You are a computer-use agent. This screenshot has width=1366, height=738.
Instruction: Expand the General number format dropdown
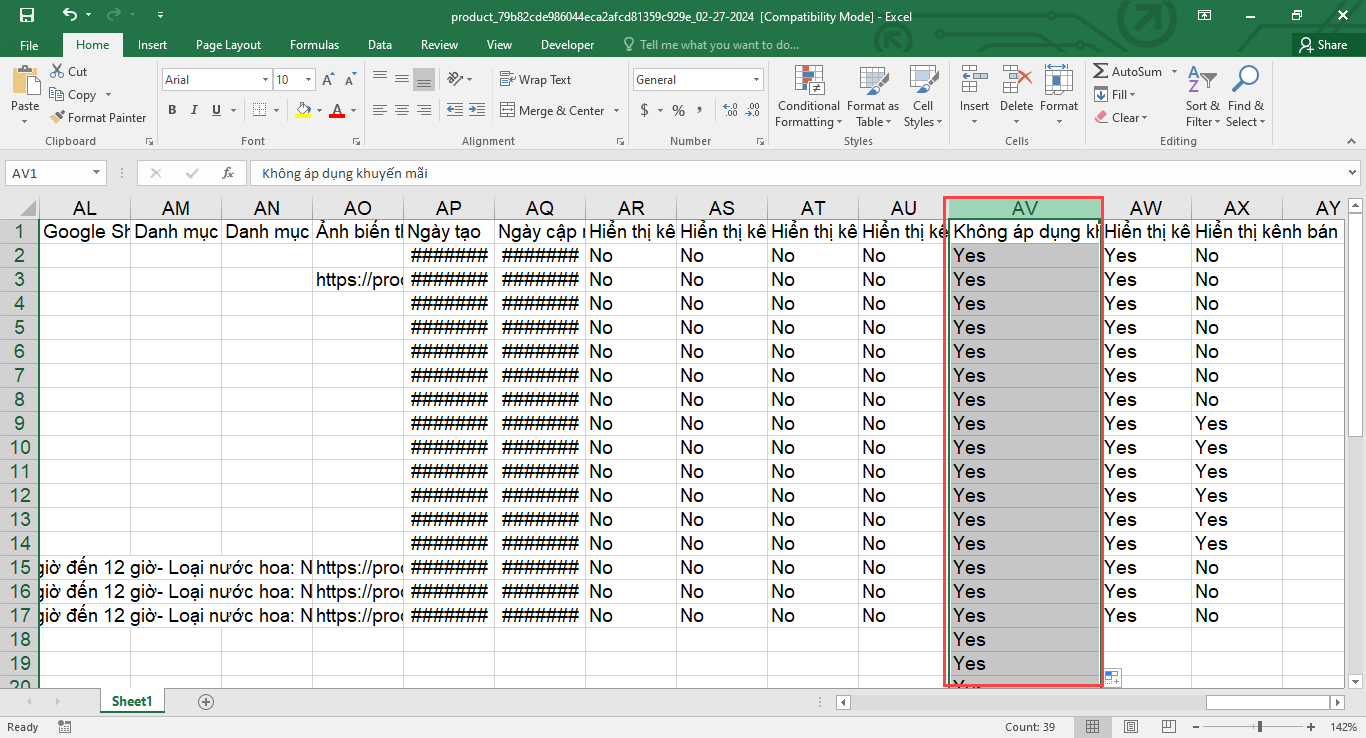click(x=756, y=80)
